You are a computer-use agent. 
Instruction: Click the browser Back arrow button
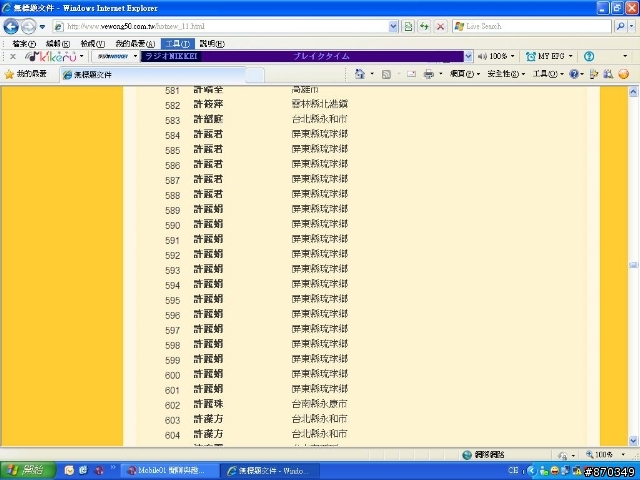point(11,27)
